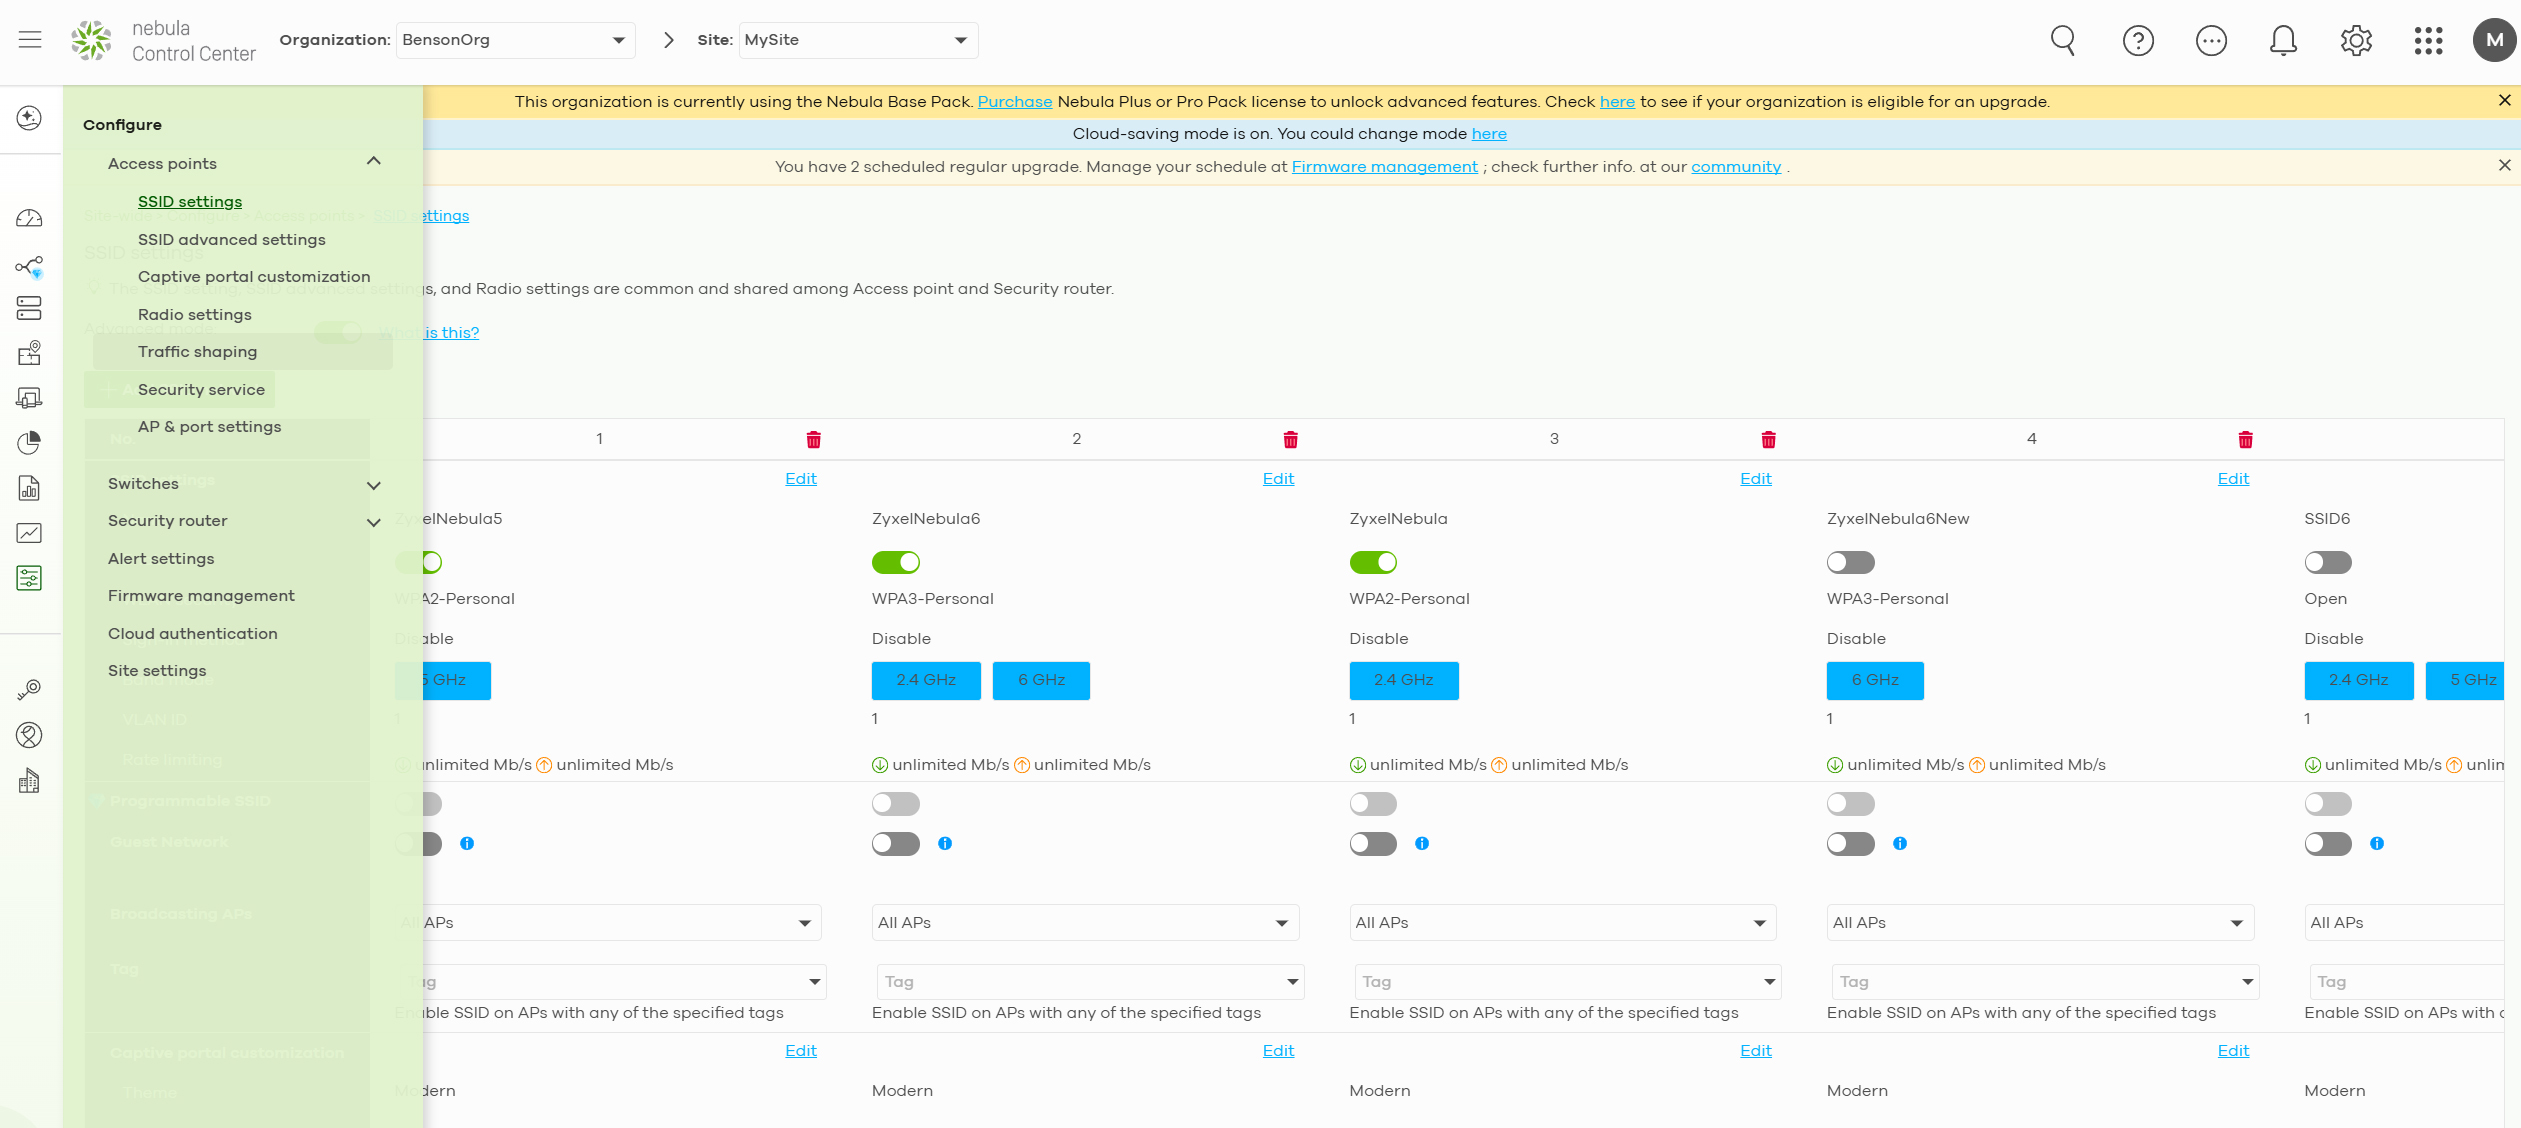Dismiss the scheduled upgrade banner

tap(2504, 165)
